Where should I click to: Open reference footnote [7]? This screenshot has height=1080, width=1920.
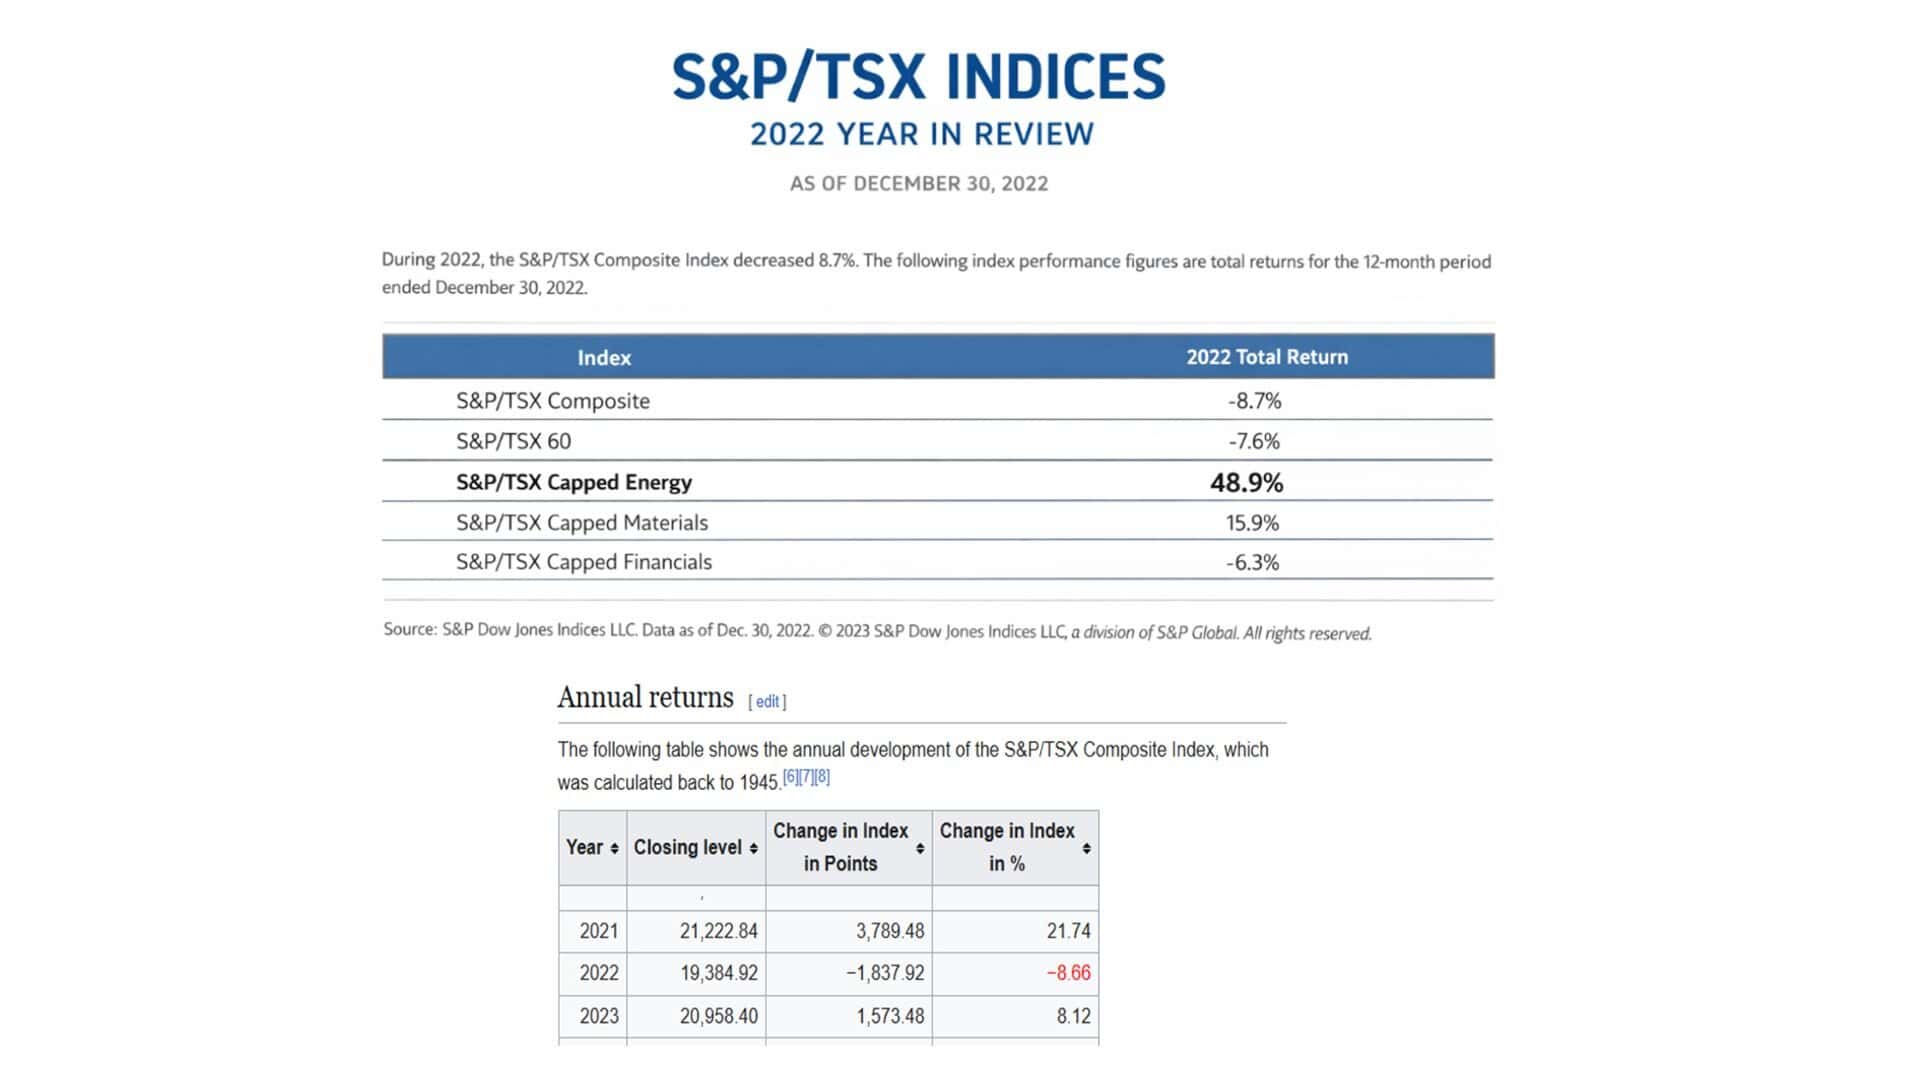pos(806,777)
